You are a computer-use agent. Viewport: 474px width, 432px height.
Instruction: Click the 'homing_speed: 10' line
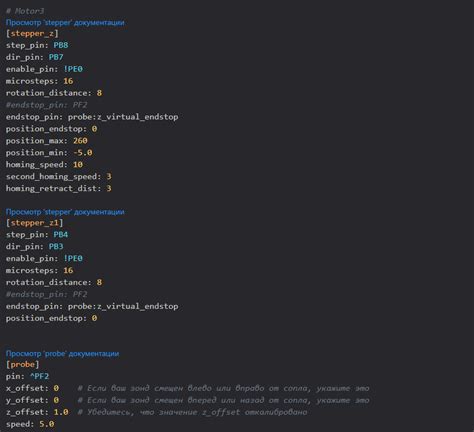tap(44, 165)
